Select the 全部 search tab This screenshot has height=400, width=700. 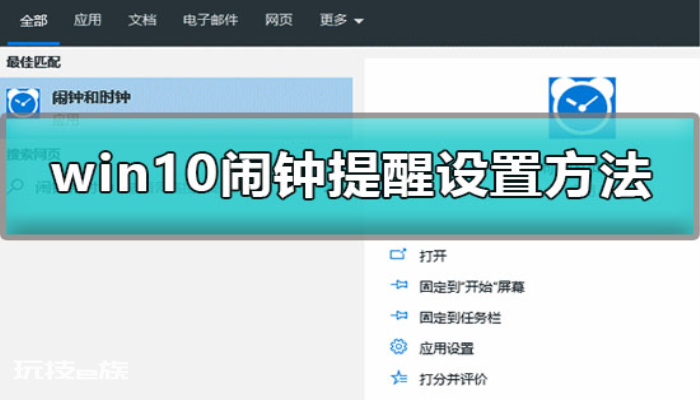(x=33, y=21)
